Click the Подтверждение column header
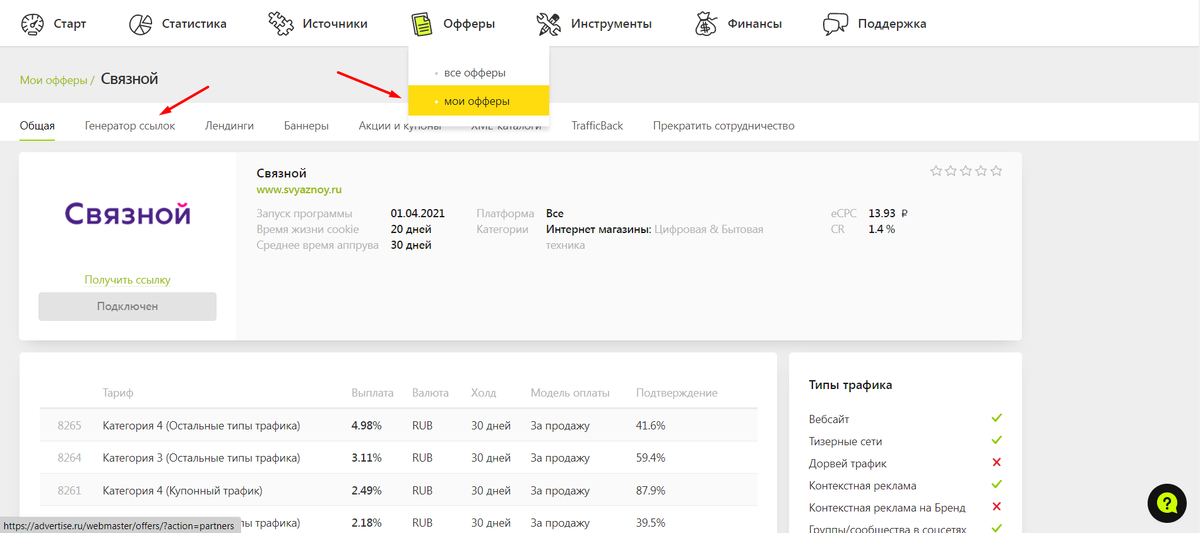 point(677,393)
